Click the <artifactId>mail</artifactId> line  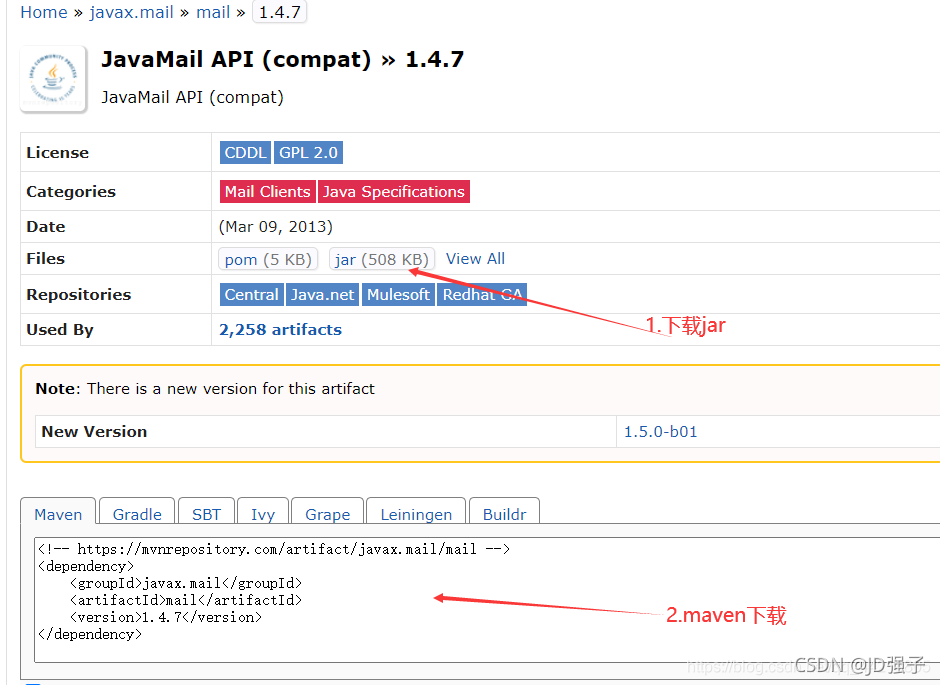(186, 600)
